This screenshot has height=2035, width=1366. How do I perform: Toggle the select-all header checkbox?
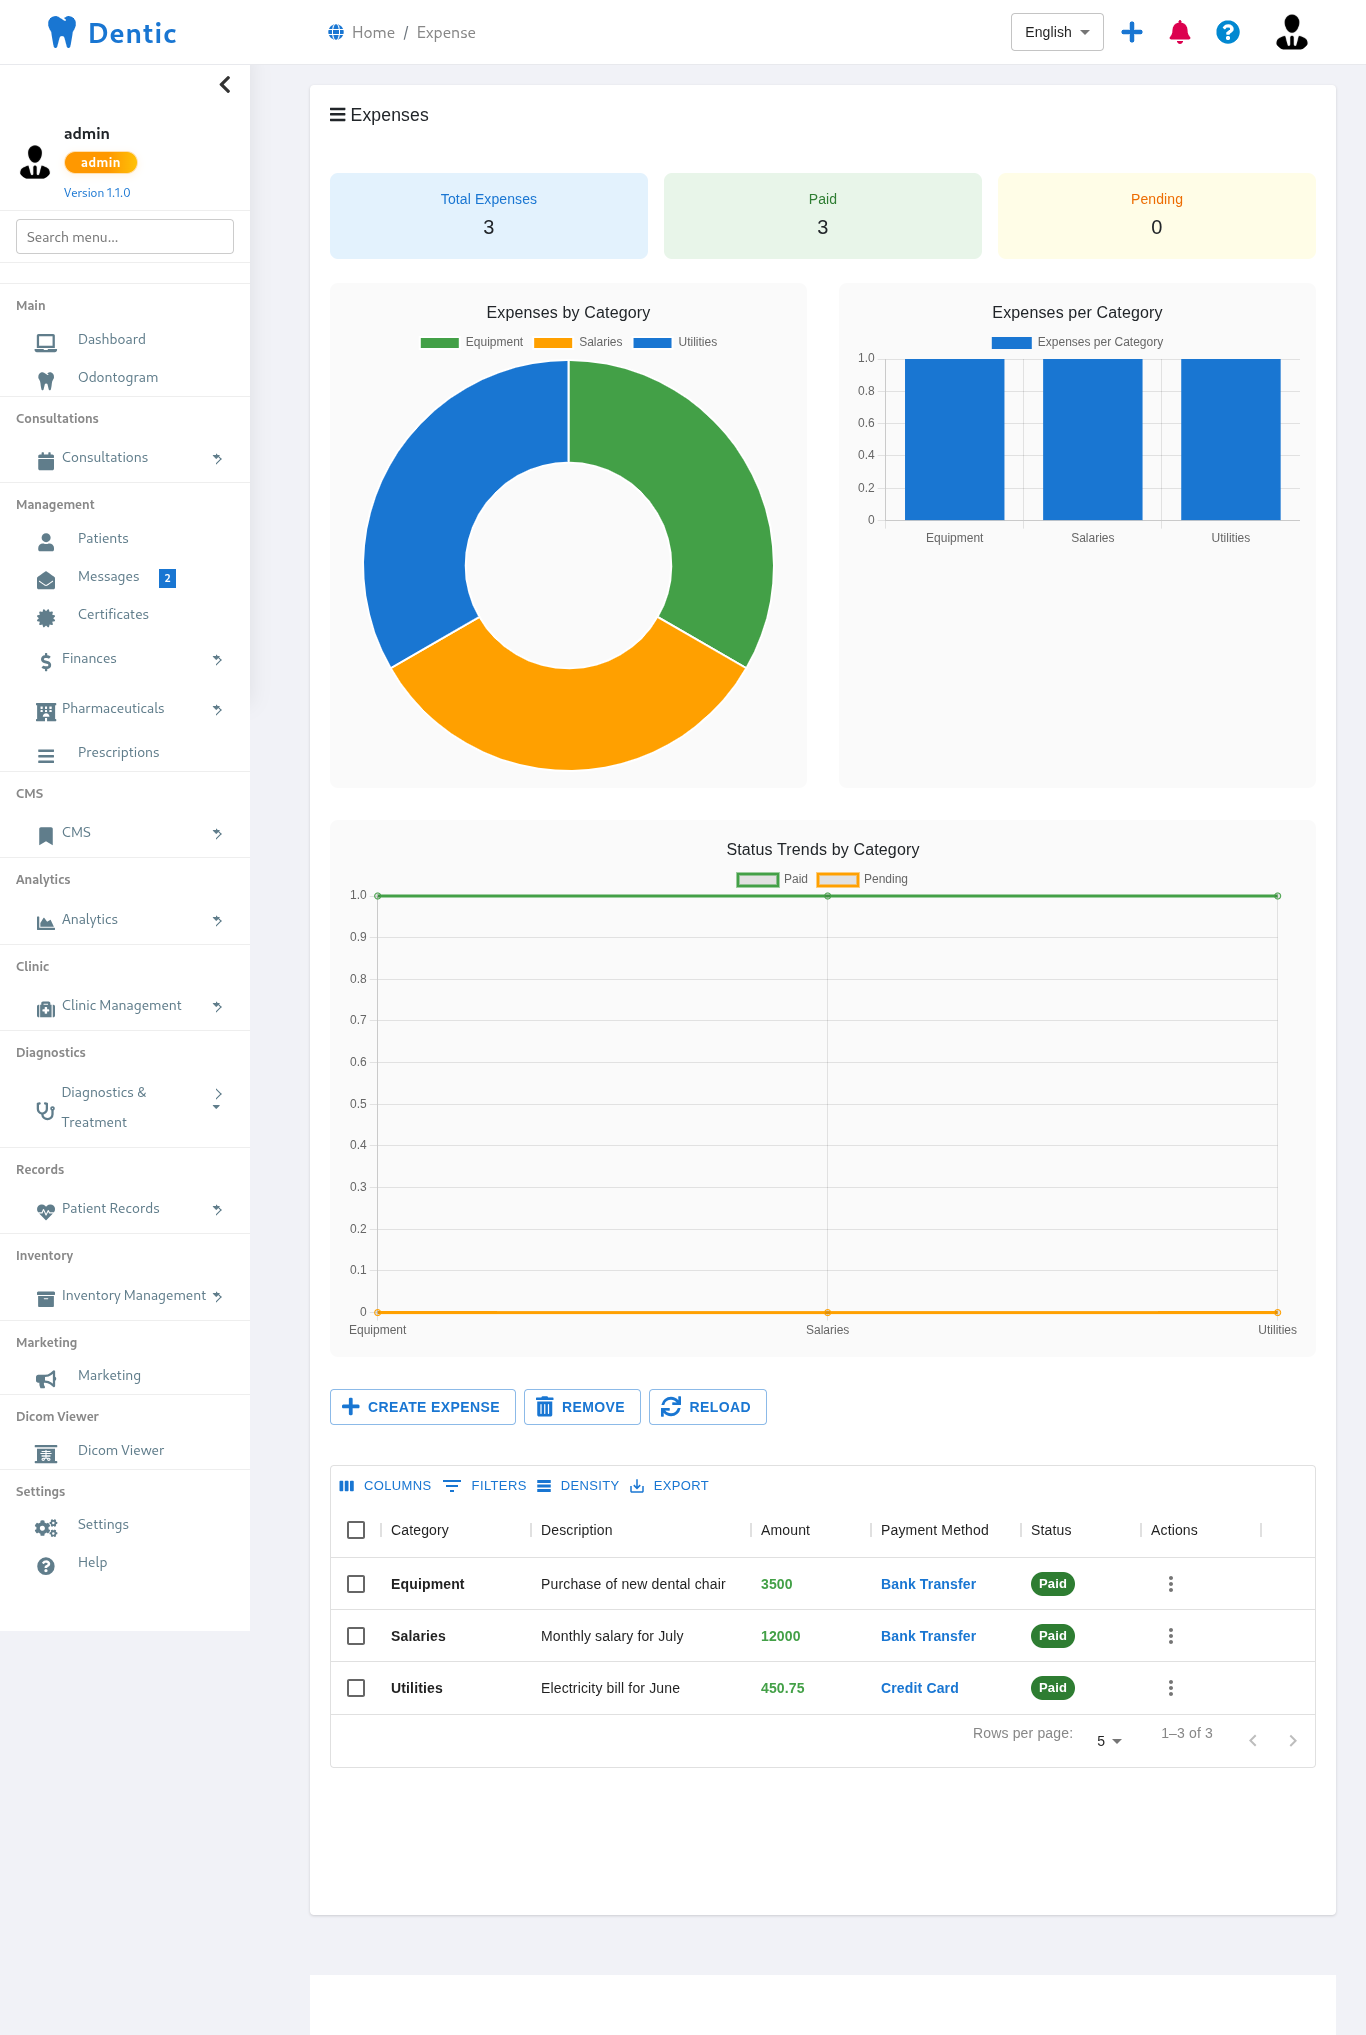click(356, 1530)
